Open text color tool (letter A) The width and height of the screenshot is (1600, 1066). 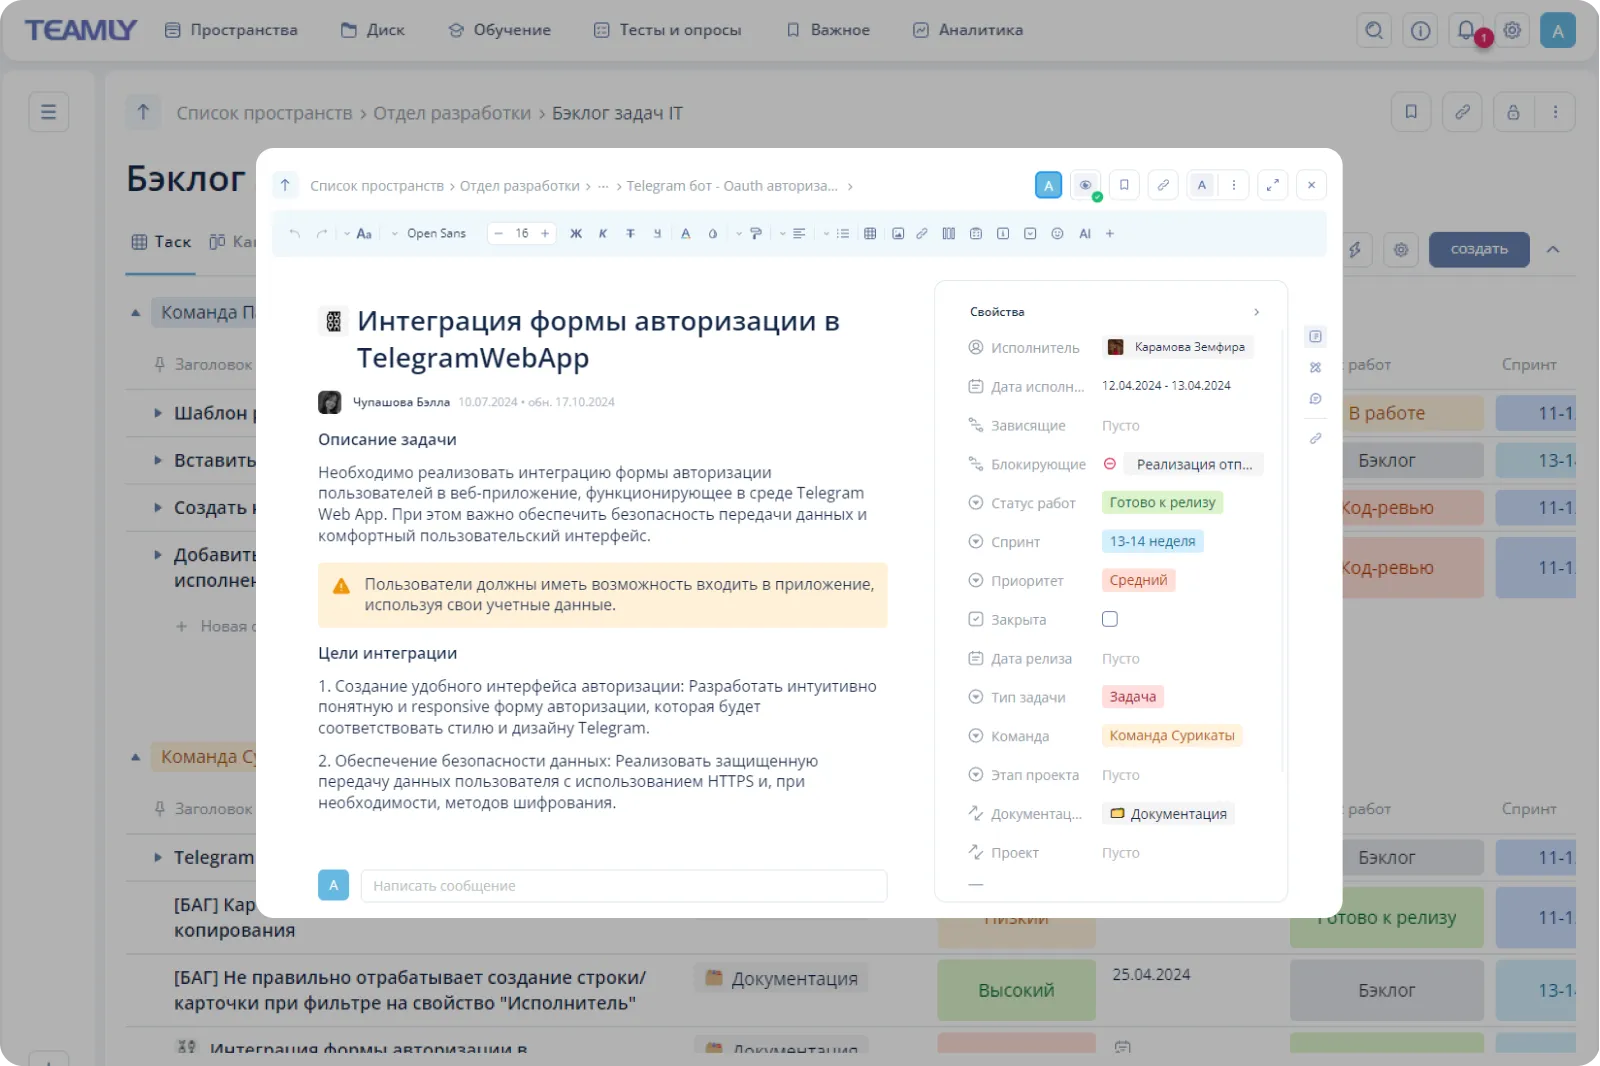pyautogui.click(x=686, y=234)
